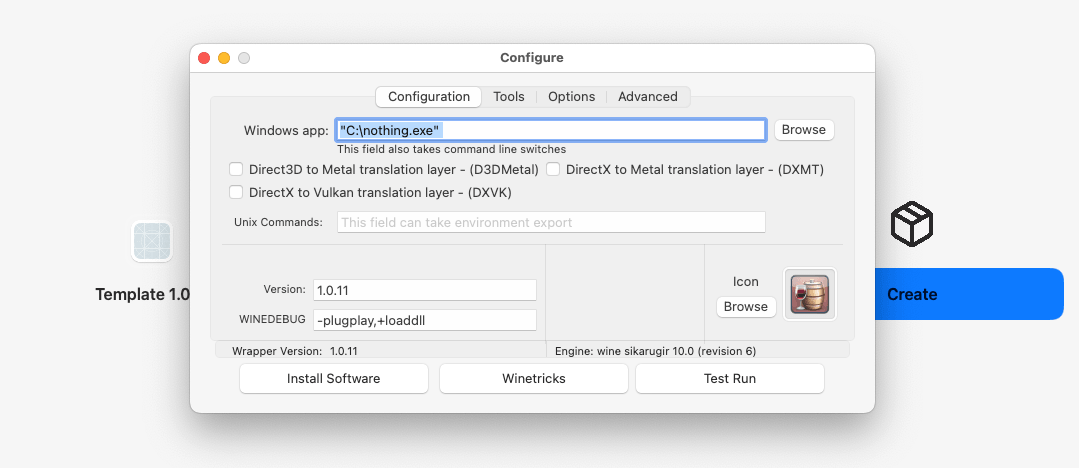
Task: Edit the WINEDEBUG field
Action: (424, 321)
